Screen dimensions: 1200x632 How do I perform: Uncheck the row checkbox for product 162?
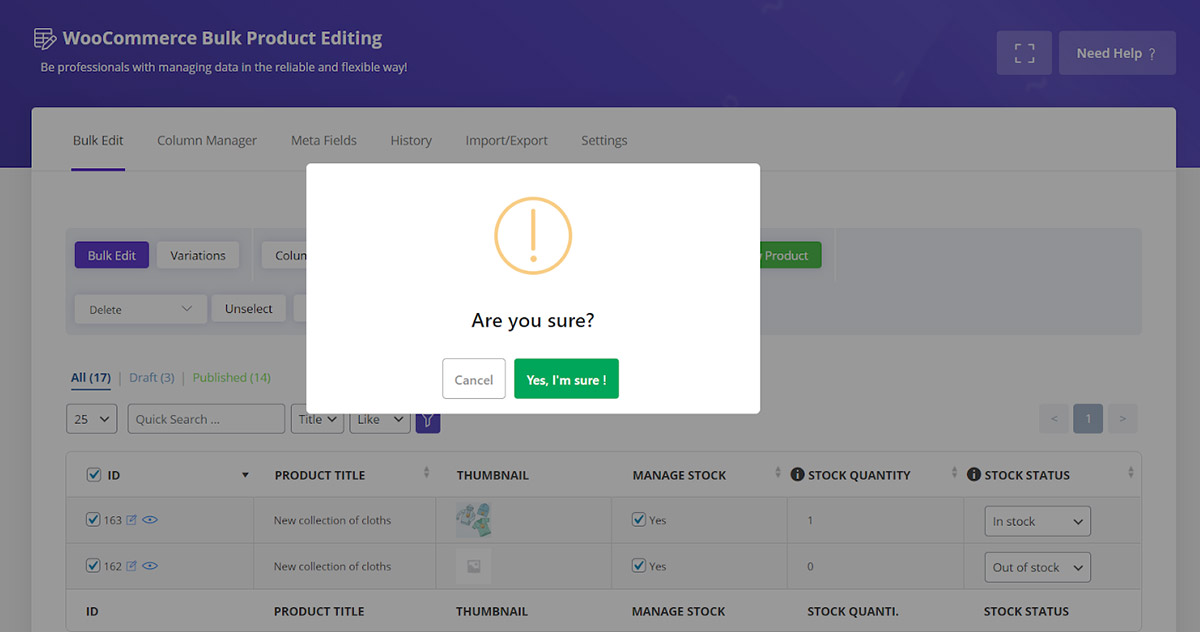(93, 566)
